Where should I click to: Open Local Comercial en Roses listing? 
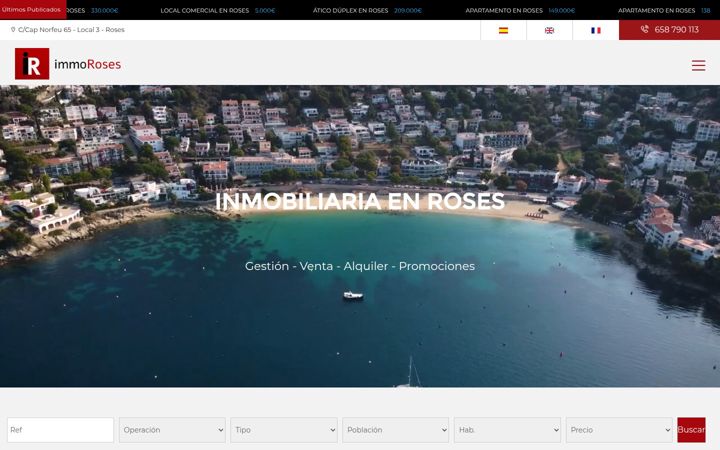218,10
